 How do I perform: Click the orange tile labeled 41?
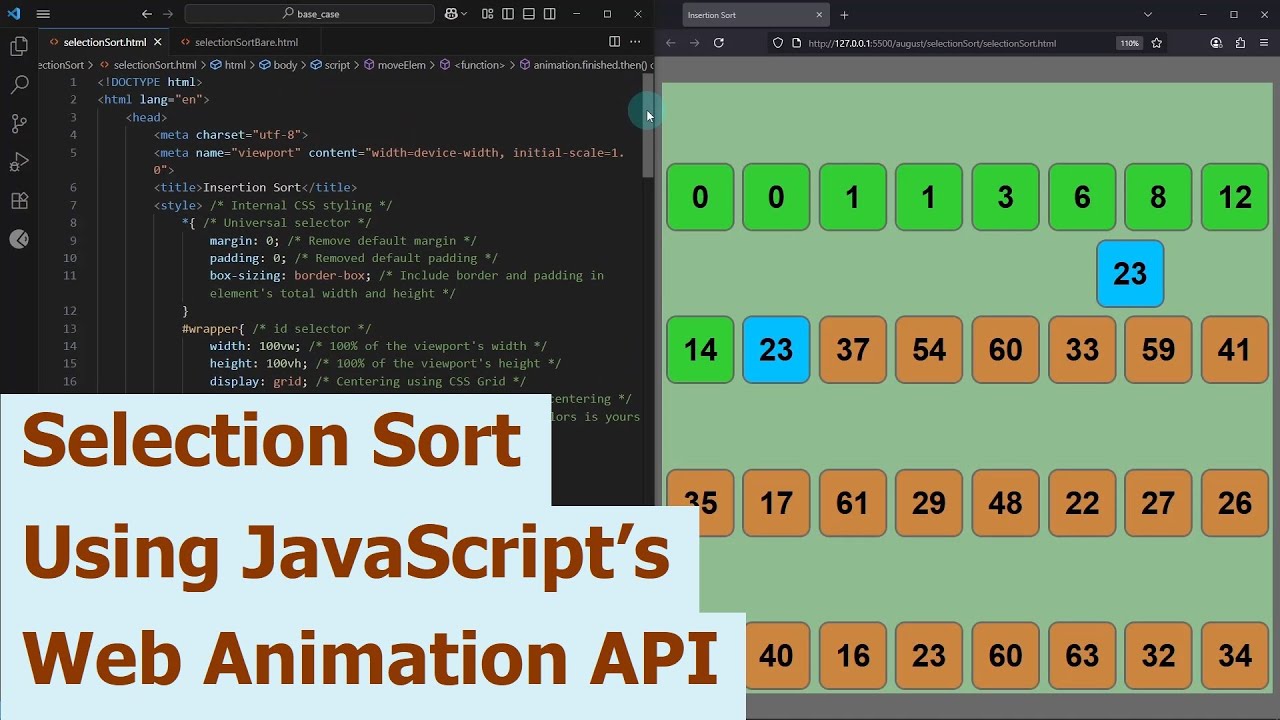click(x=1235, y=350)
